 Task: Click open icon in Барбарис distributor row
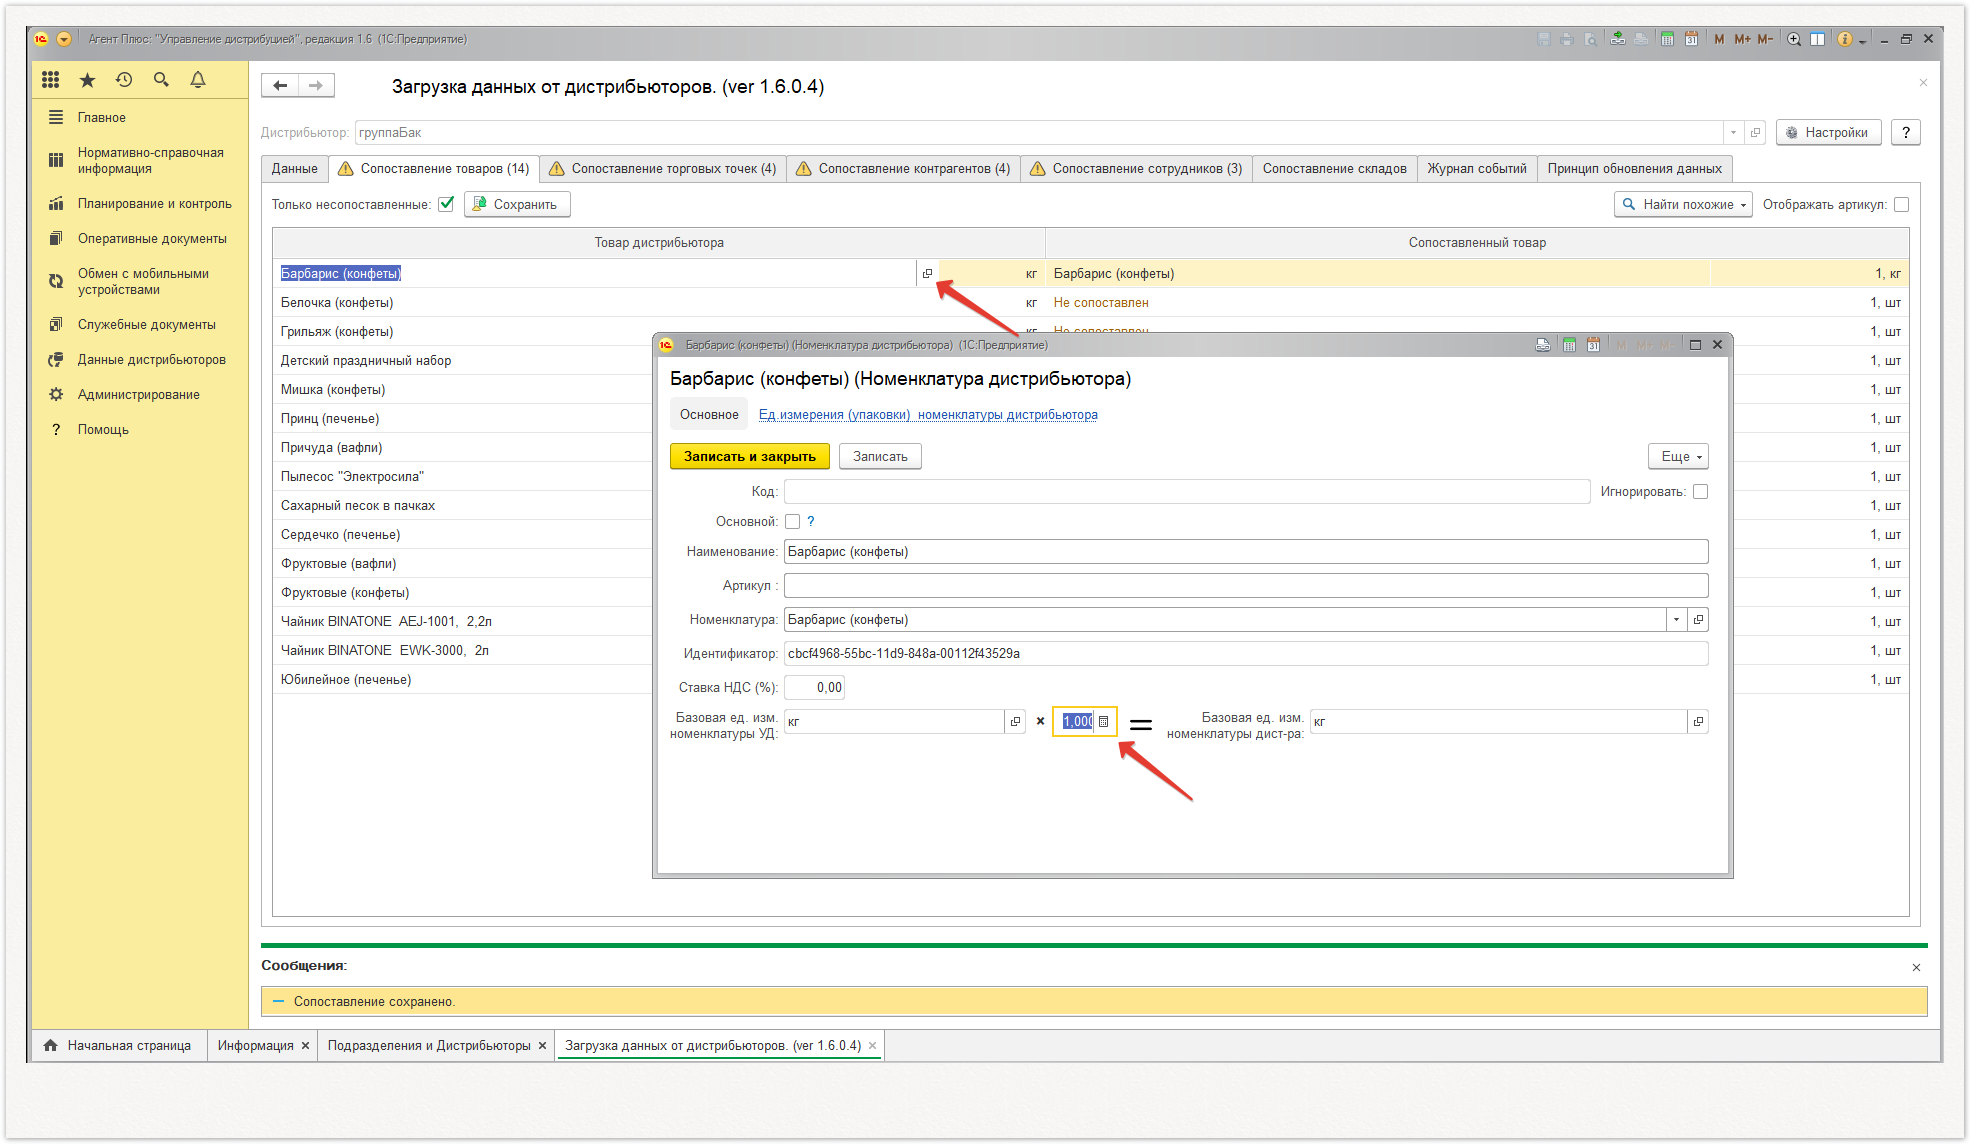[x=927, y=273]
